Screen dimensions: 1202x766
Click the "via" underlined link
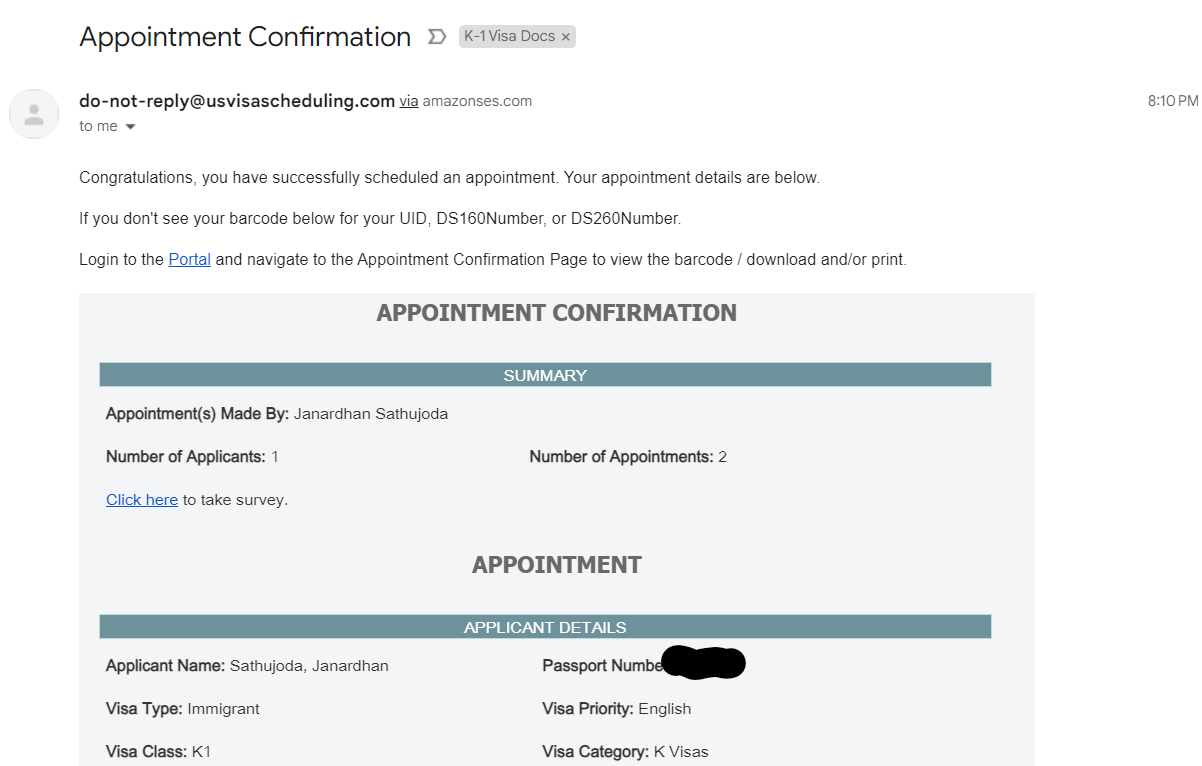tap(409, 101)
